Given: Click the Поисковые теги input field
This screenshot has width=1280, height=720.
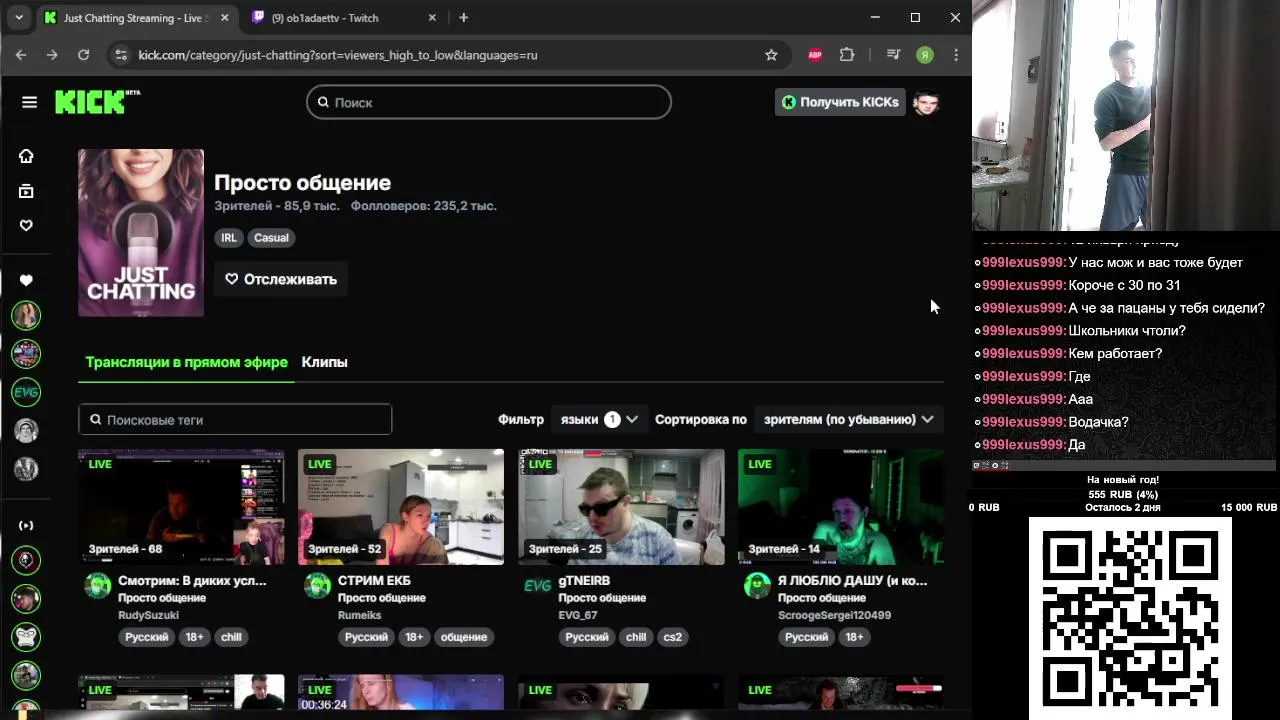Looking at the screenshot, I should click(235, 419).
